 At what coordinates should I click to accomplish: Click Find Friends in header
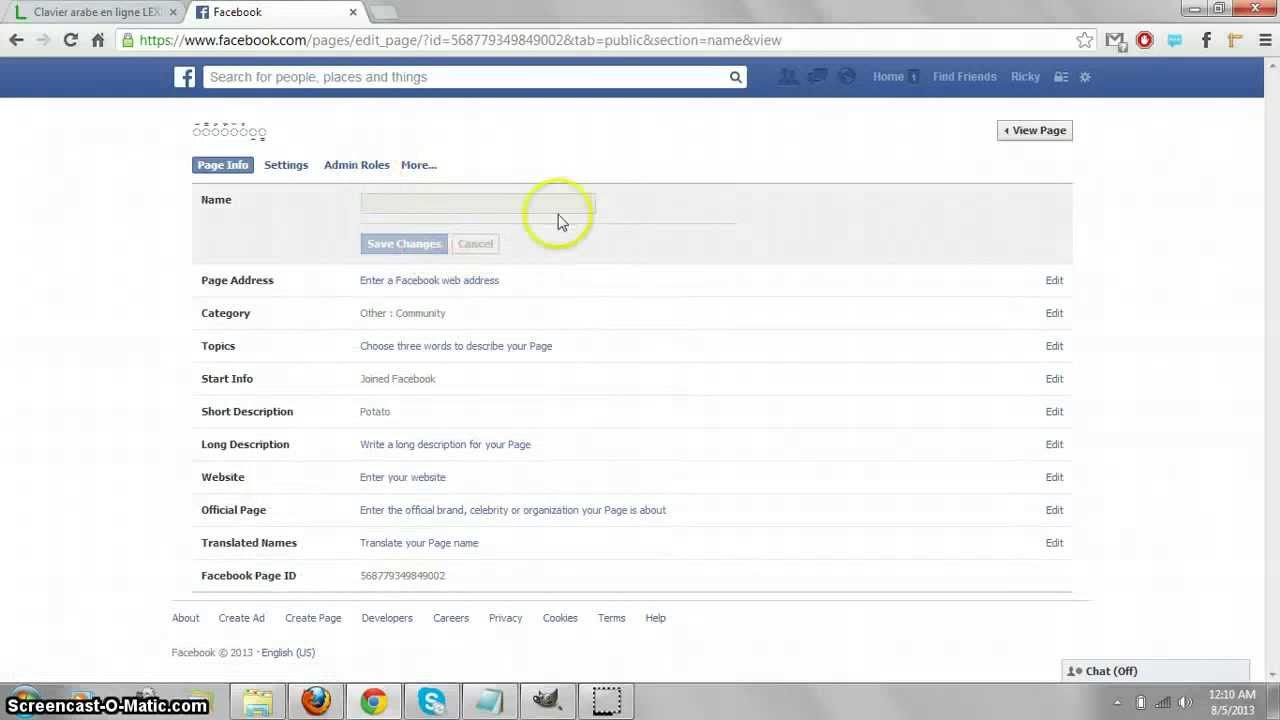(x=965, y=77)
